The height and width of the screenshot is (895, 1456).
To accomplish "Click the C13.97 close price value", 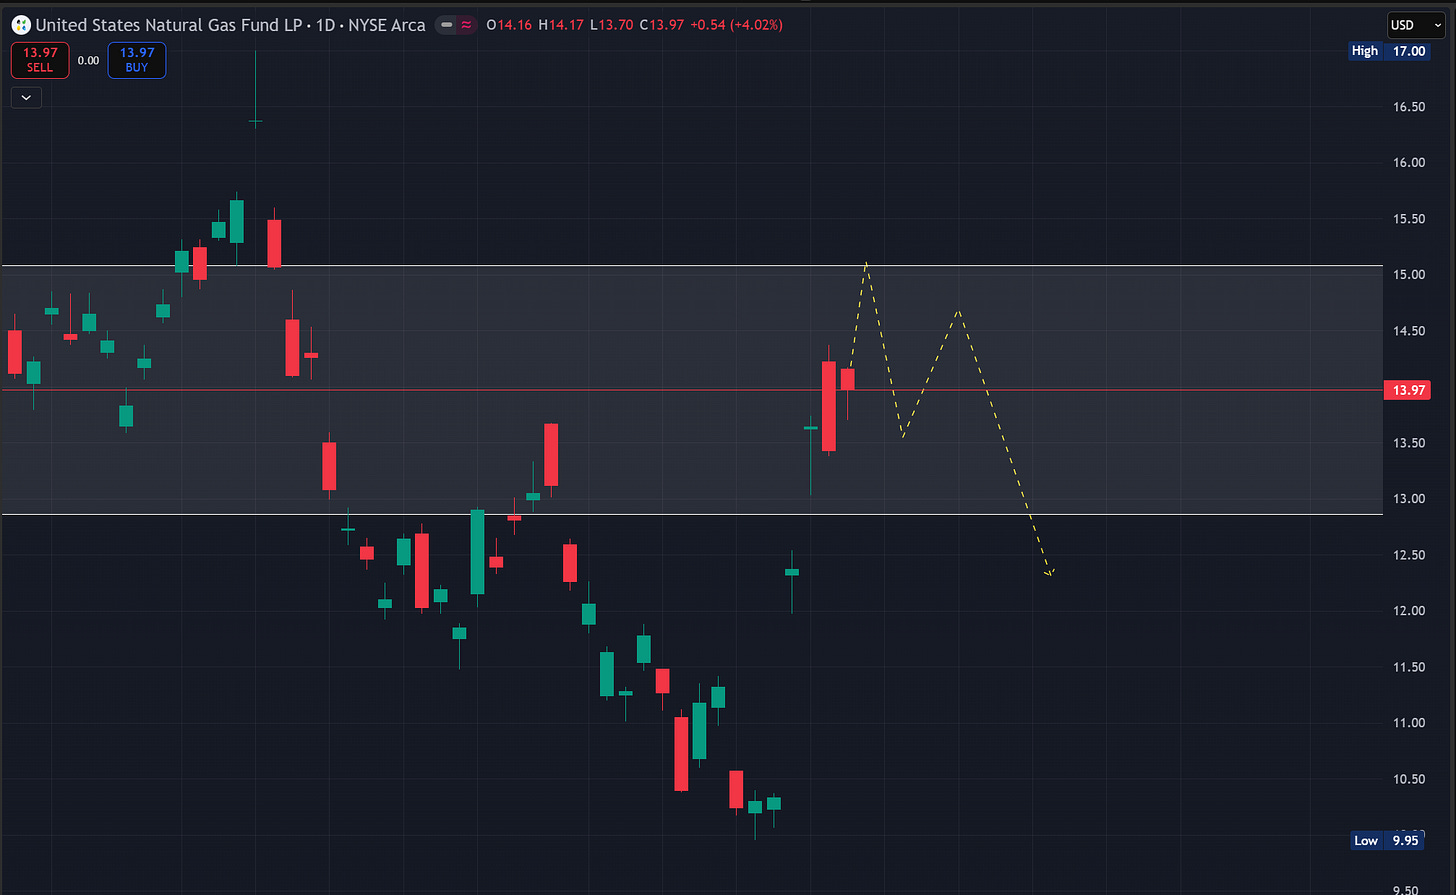I will 662,25.
